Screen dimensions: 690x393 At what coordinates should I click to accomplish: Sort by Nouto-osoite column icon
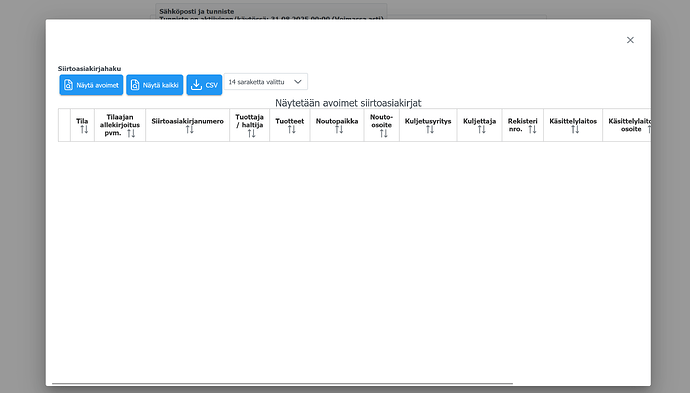(x=383, y=133)
